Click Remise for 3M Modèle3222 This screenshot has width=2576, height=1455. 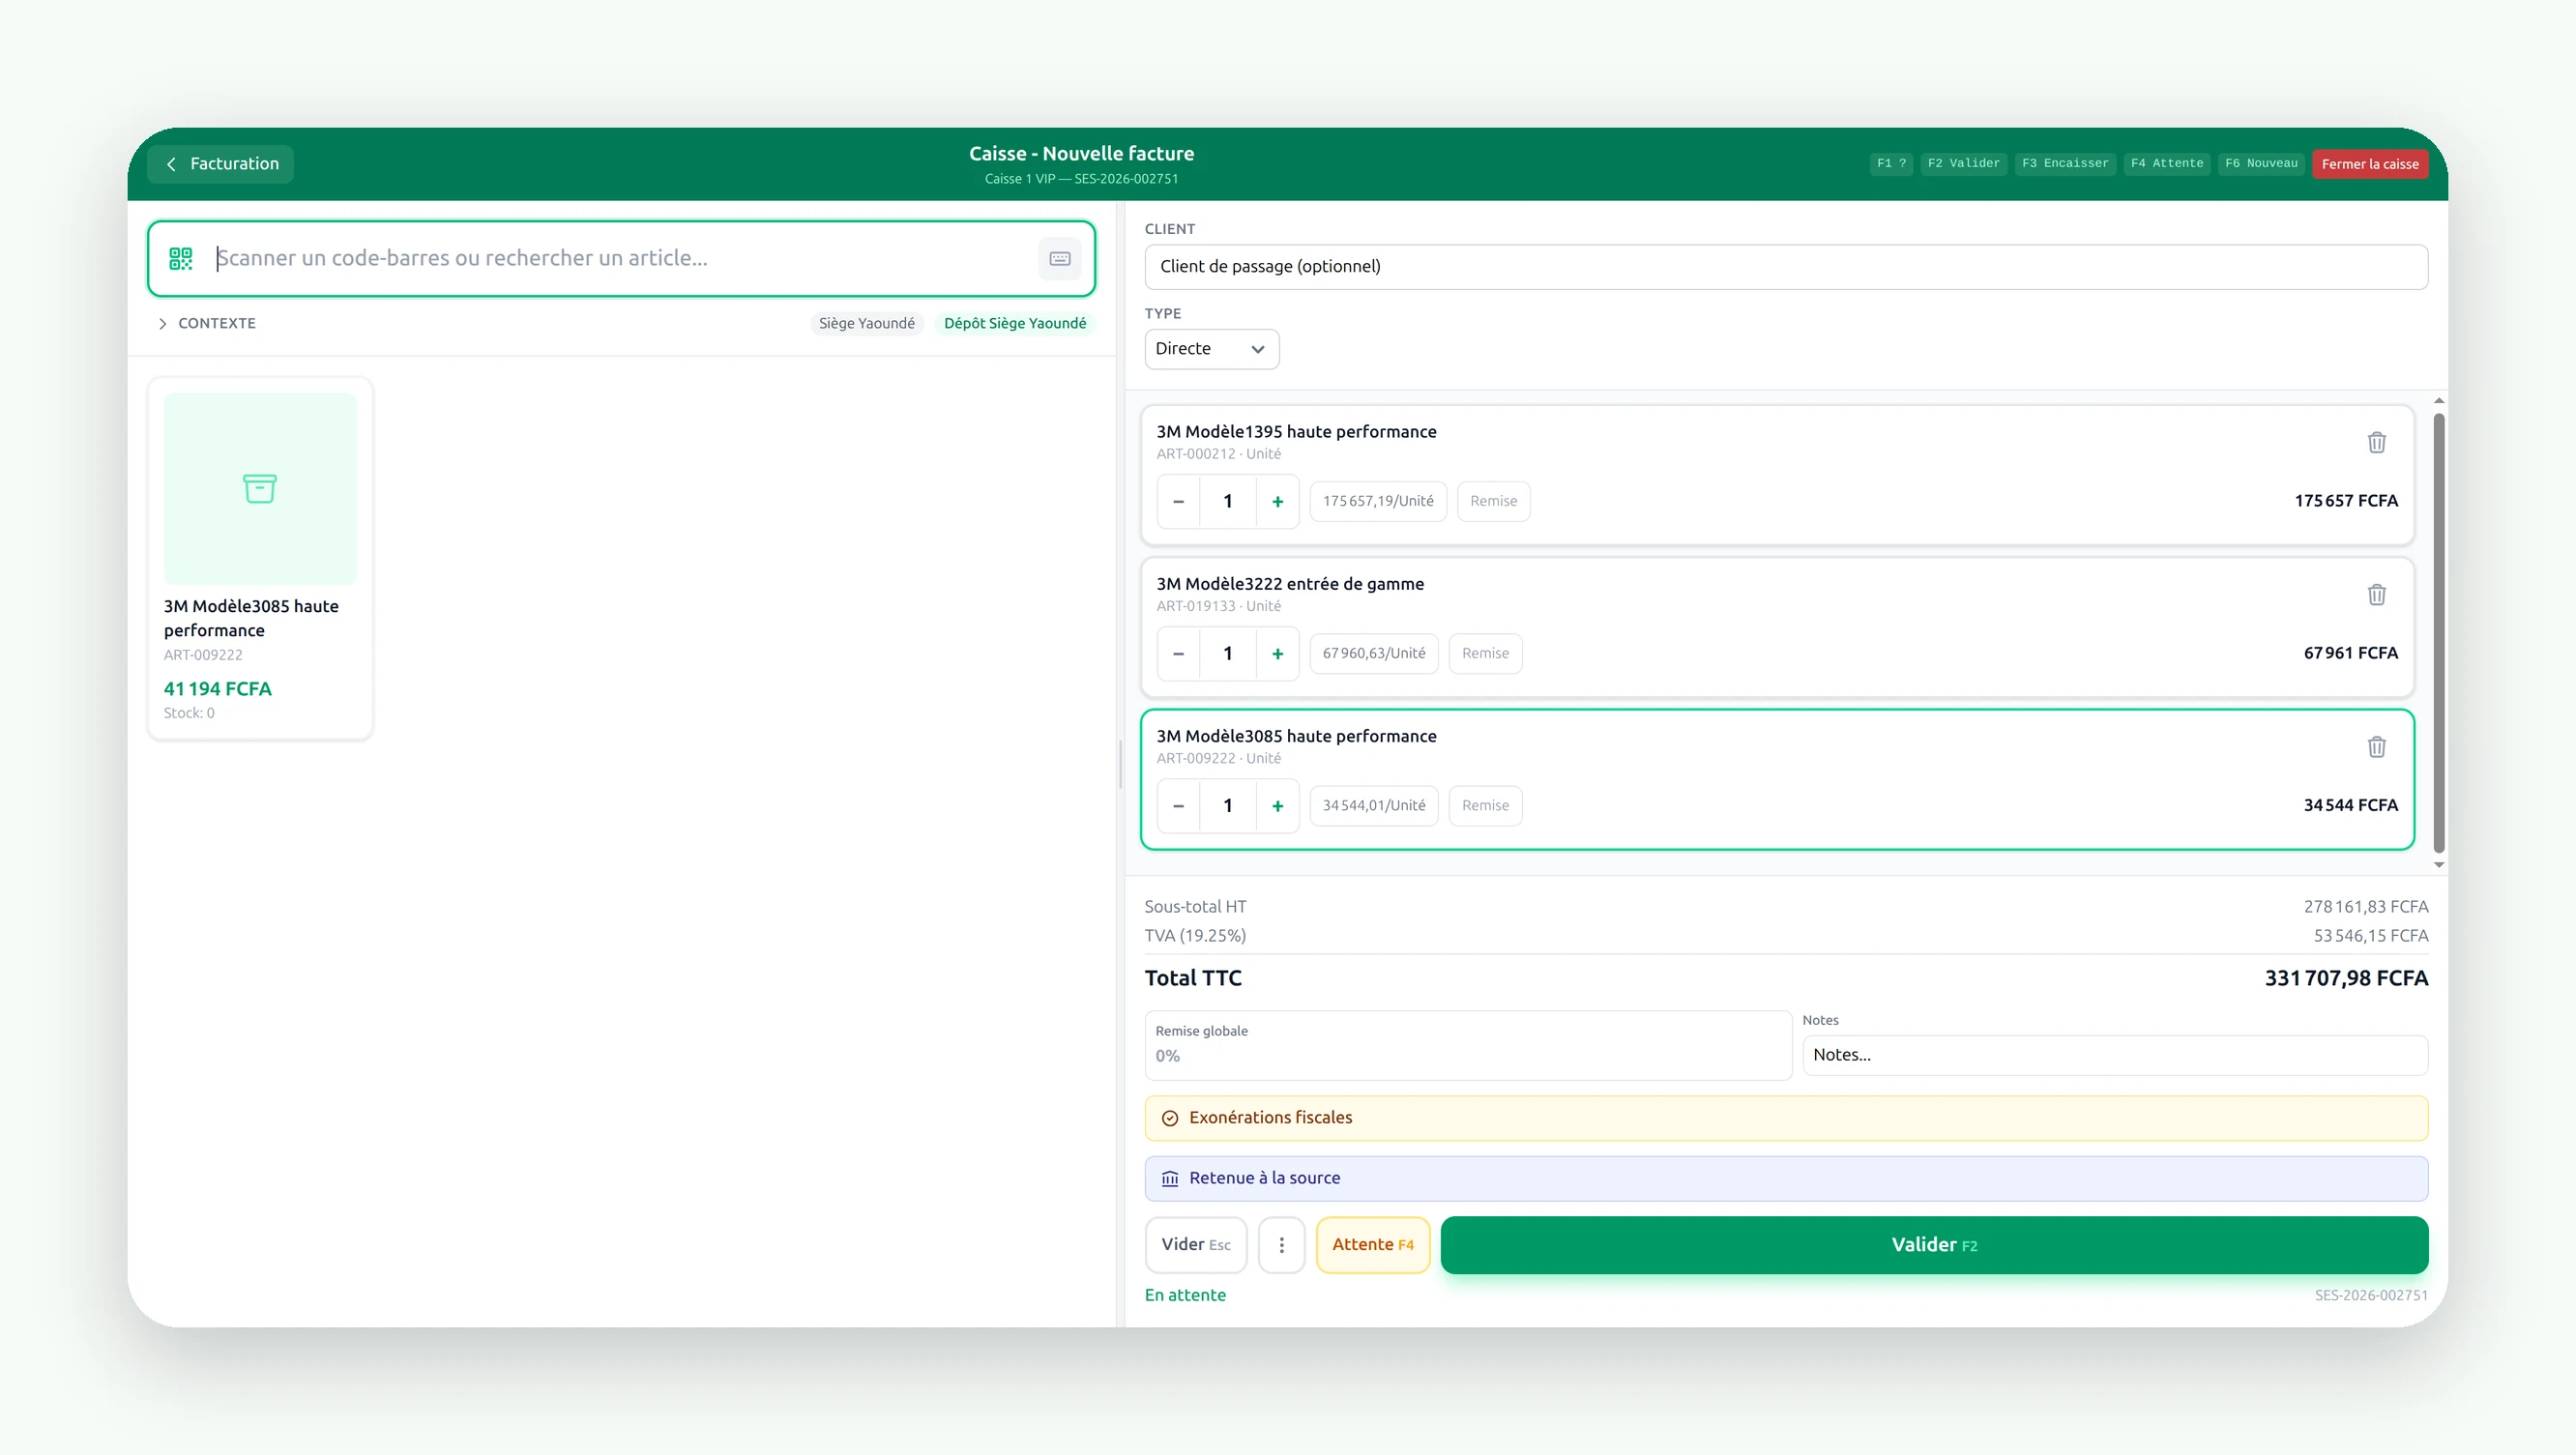coord(1485,653)
